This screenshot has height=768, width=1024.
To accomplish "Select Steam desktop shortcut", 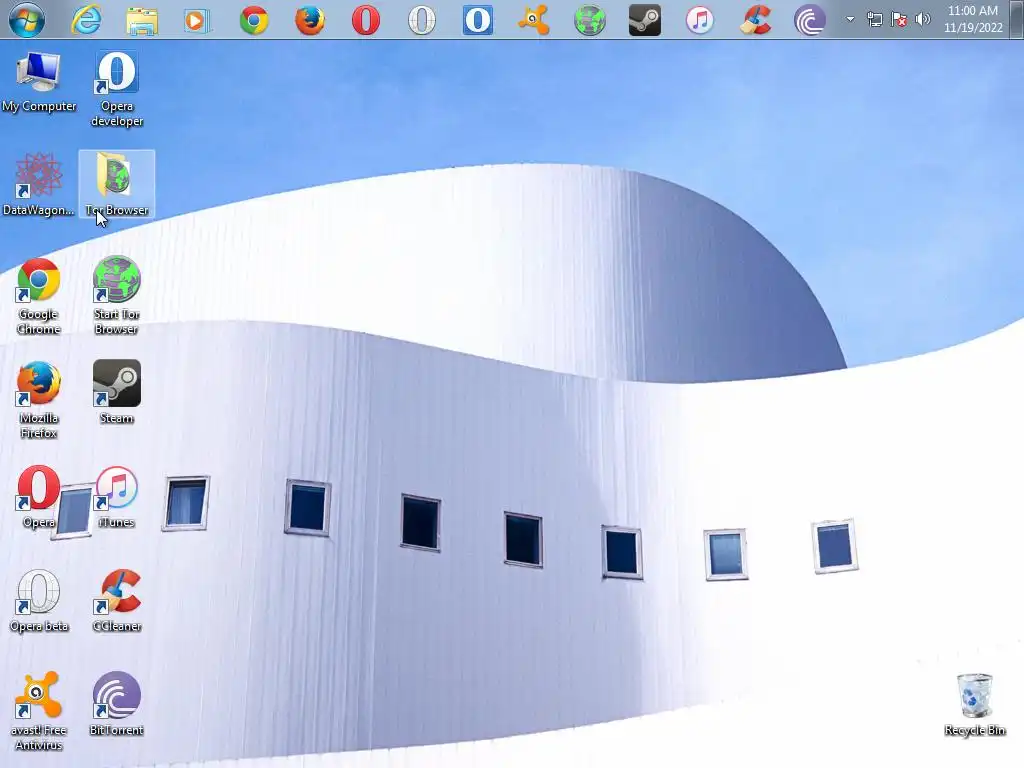I will pyautogui.click(x=117, y=392).
